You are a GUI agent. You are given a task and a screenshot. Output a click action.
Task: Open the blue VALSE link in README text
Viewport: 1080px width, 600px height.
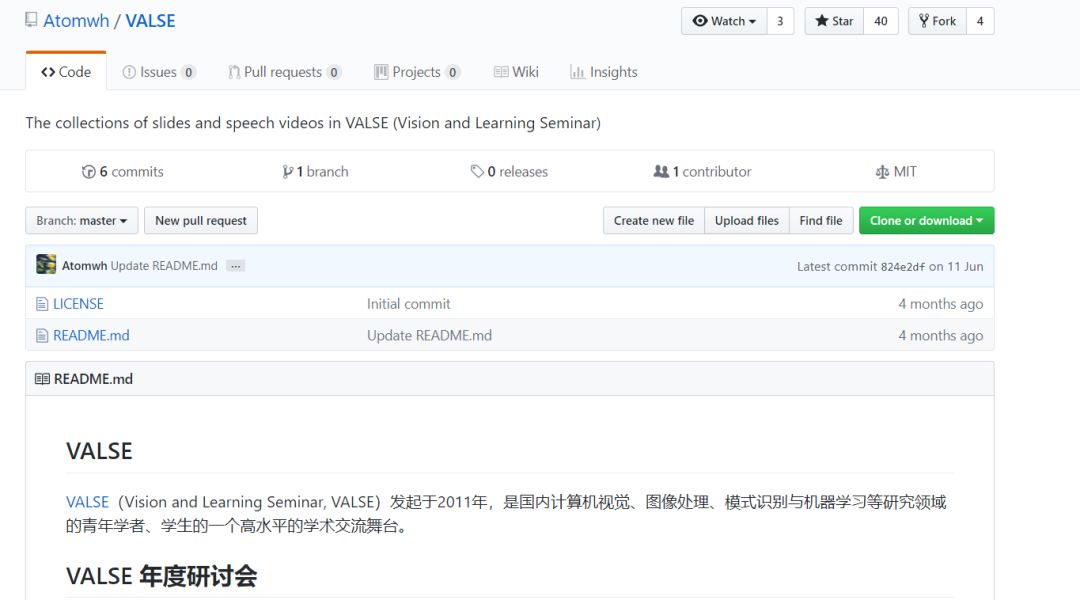[87, 502]
